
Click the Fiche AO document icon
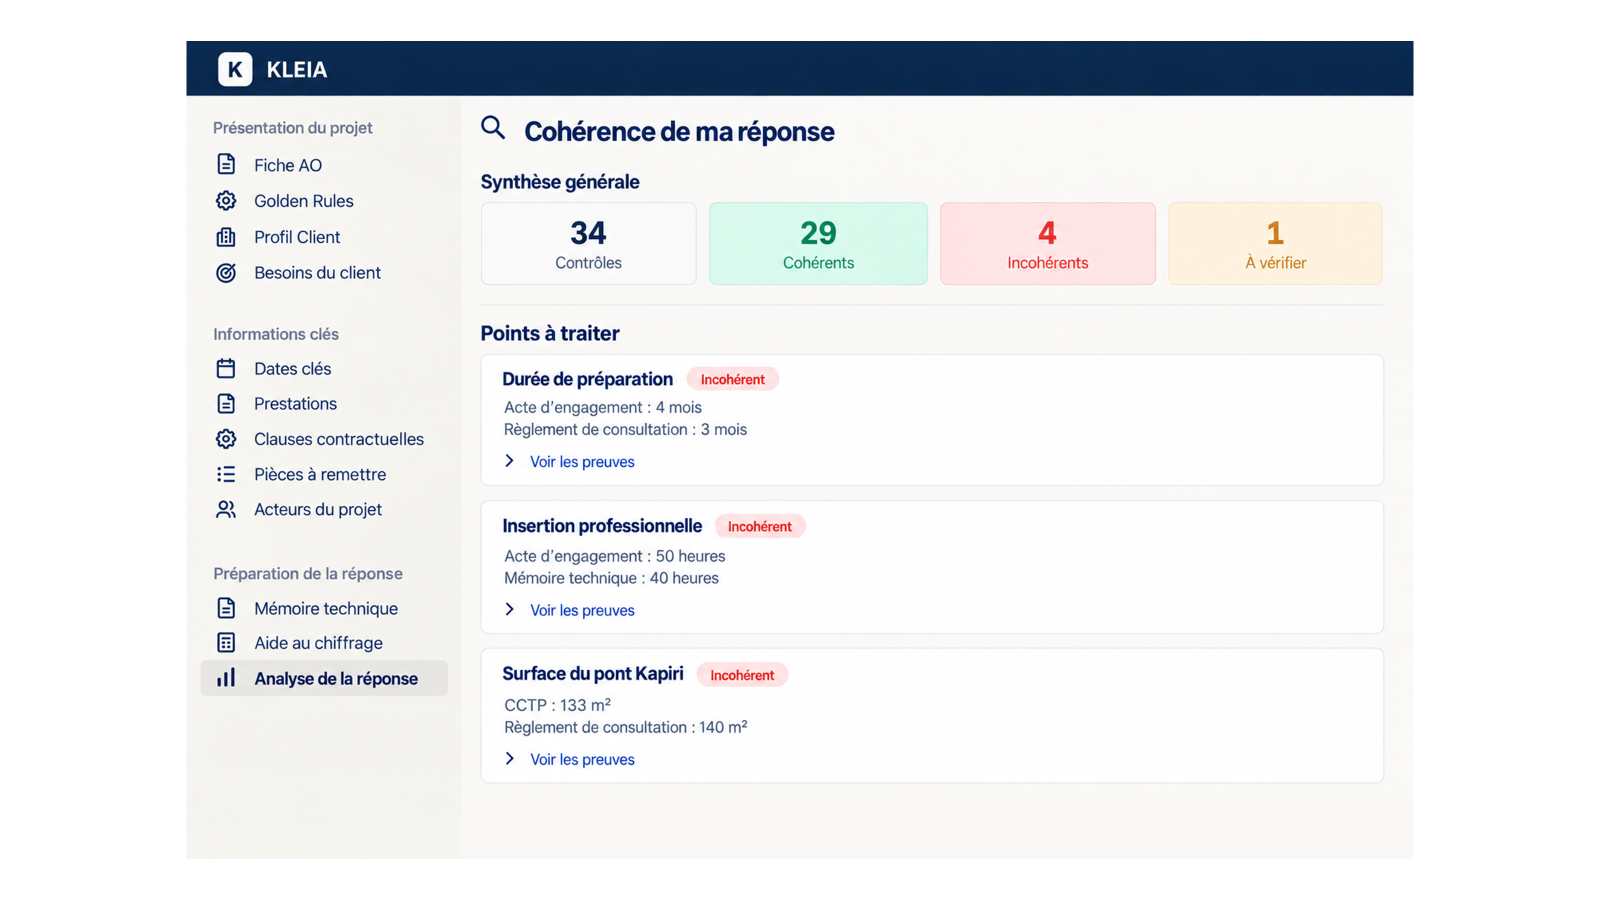(x=226, y=164)
